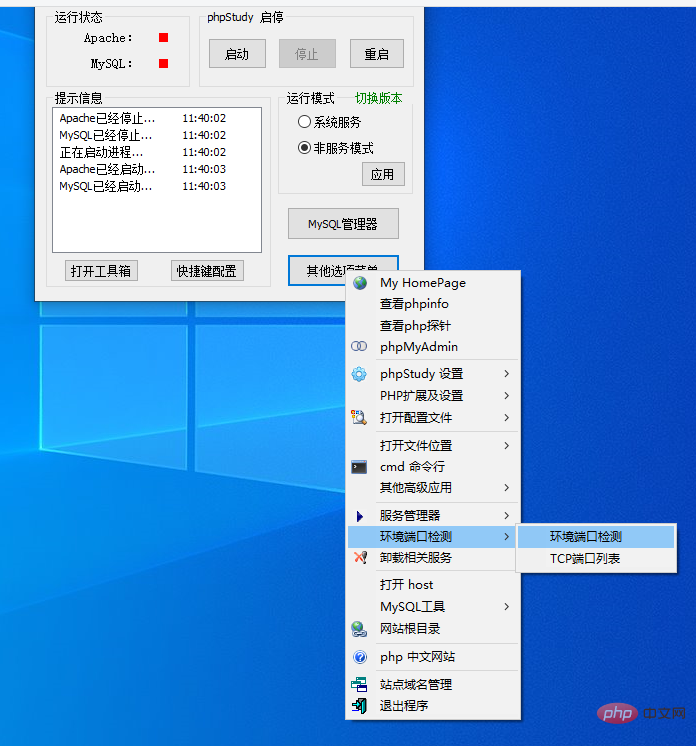Select log row MySQL已经停止 11:40:02
The height and width of the screenshot is (746, 696).
click(x=143, y=135)
